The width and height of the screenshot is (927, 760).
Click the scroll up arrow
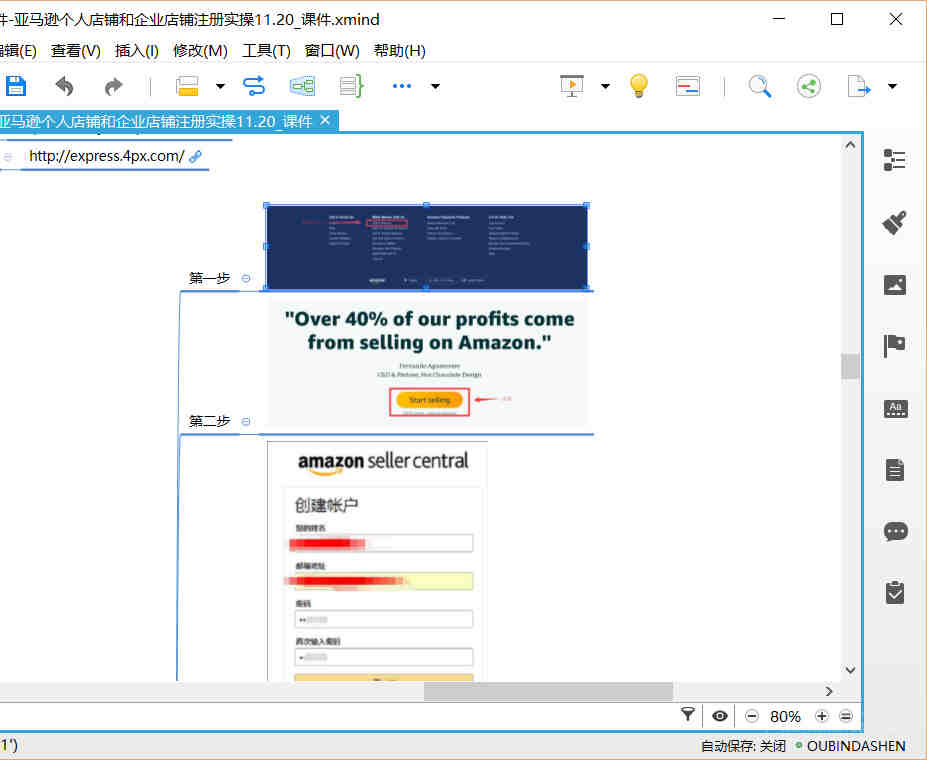tap(850, 145)
